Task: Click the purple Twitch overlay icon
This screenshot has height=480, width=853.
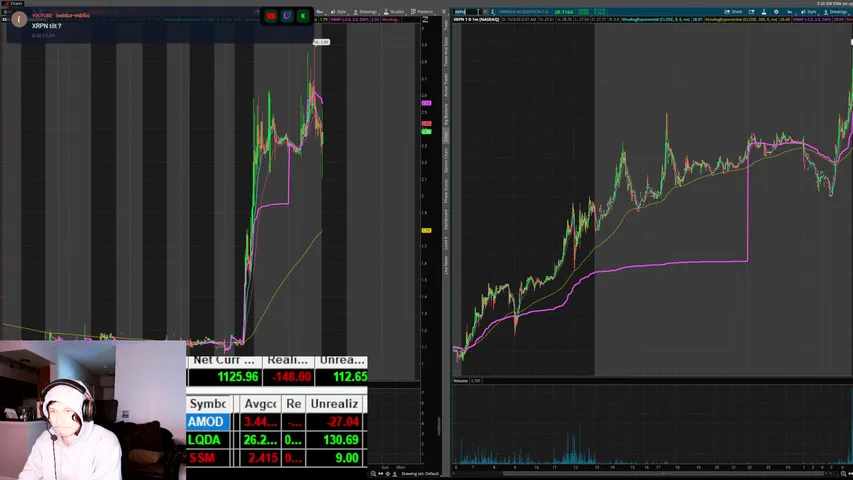Action: coord(287,16)
